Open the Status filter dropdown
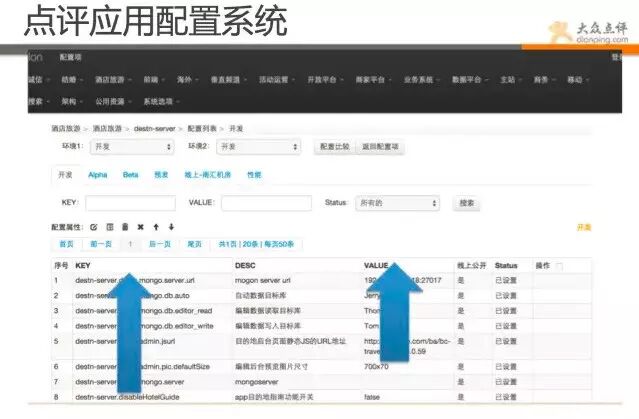The width and height of the screenshot is (639, 419). (x=397, y=203)
